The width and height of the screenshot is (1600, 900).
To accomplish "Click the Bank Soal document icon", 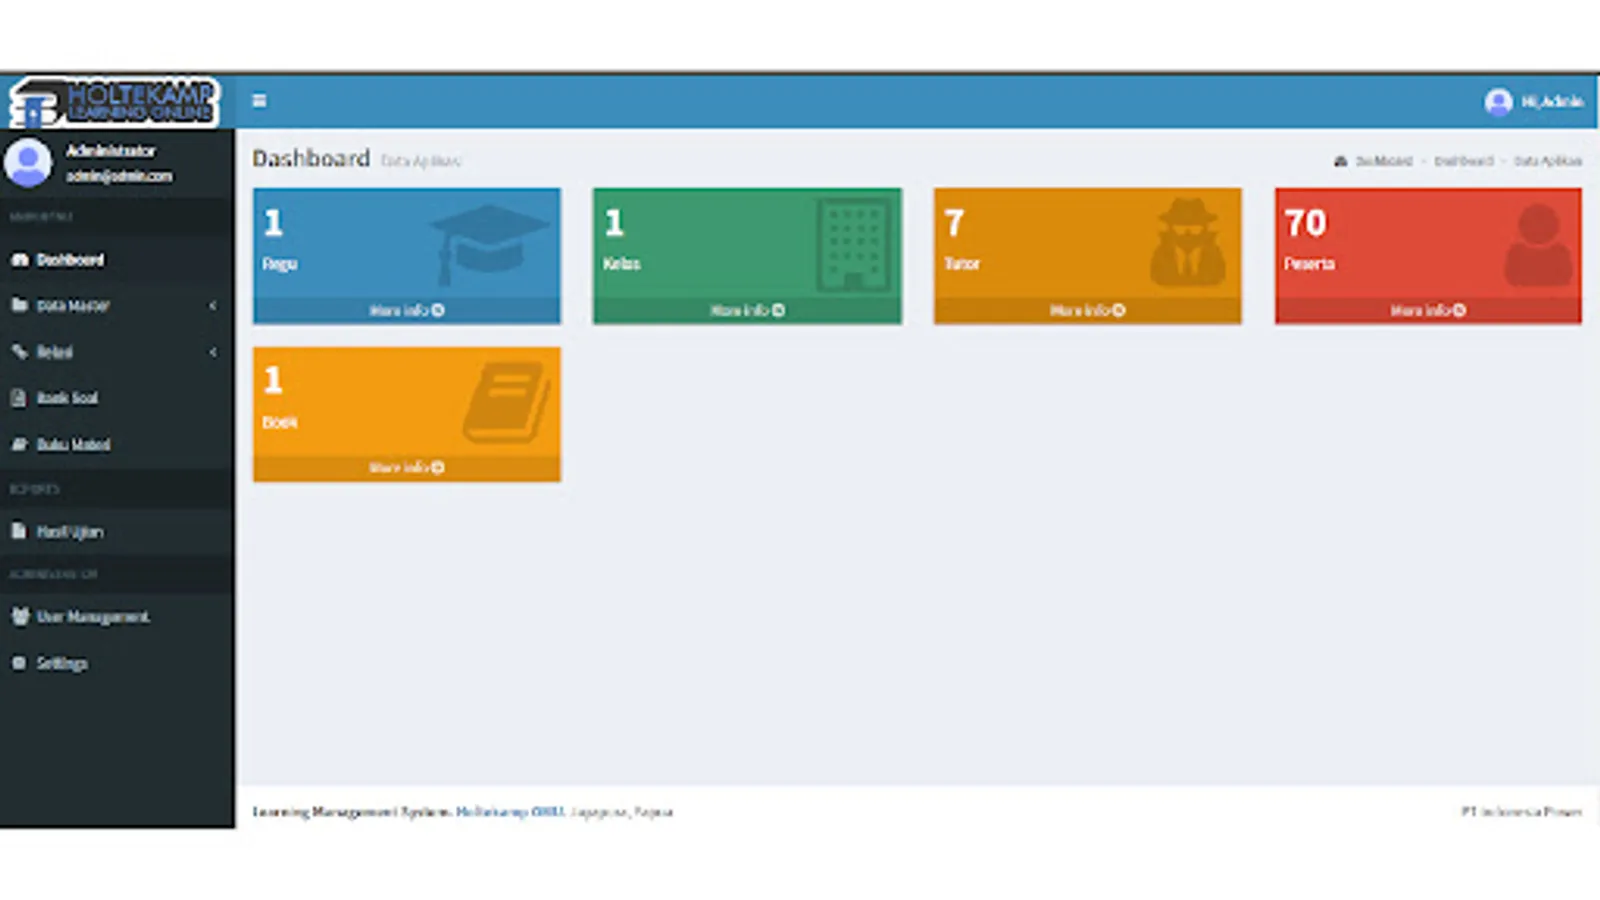I will 19,398.
